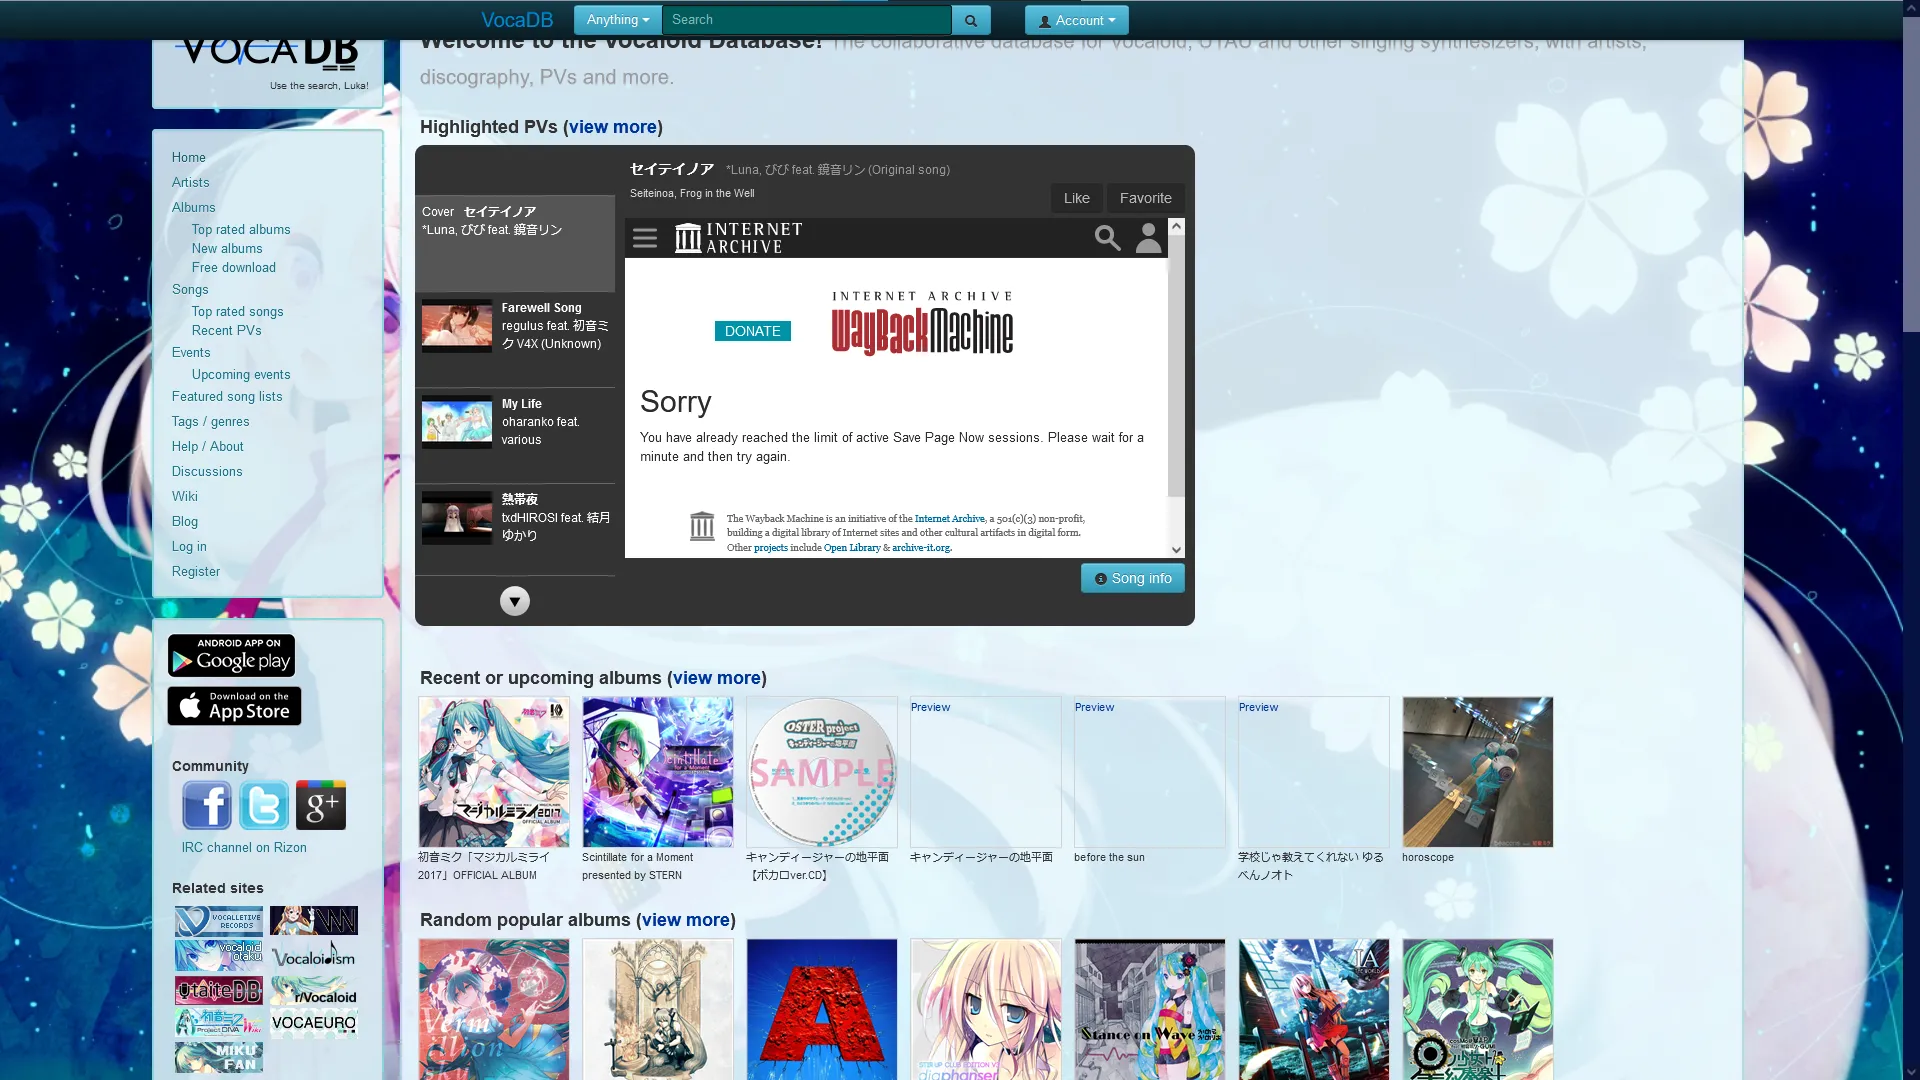This screenshot has width=1920, height=1080.
Task: Click the Song info button
Action: pyautogui.click(x=1132, y=578)
